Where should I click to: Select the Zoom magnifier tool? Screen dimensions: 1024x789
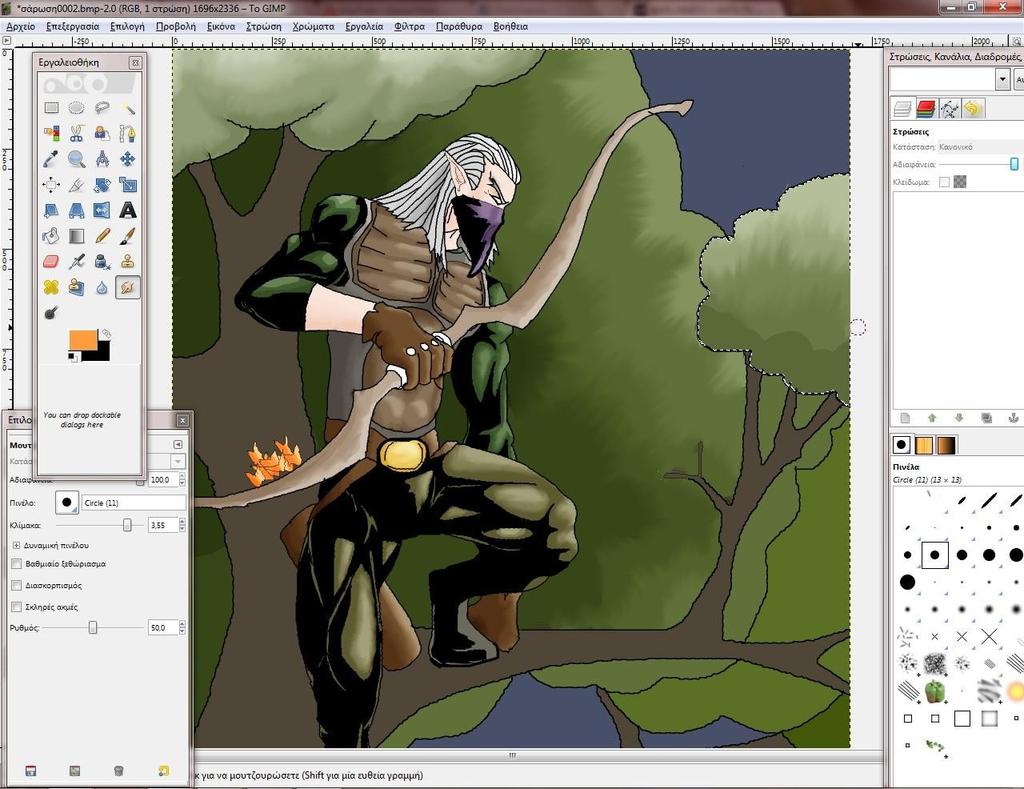point(76,159)
